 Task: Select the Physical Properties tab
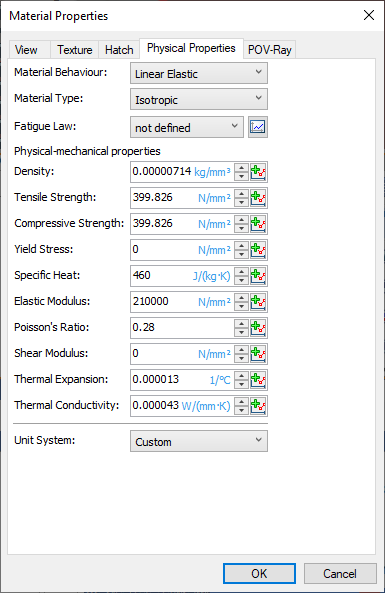pos(191,48)
